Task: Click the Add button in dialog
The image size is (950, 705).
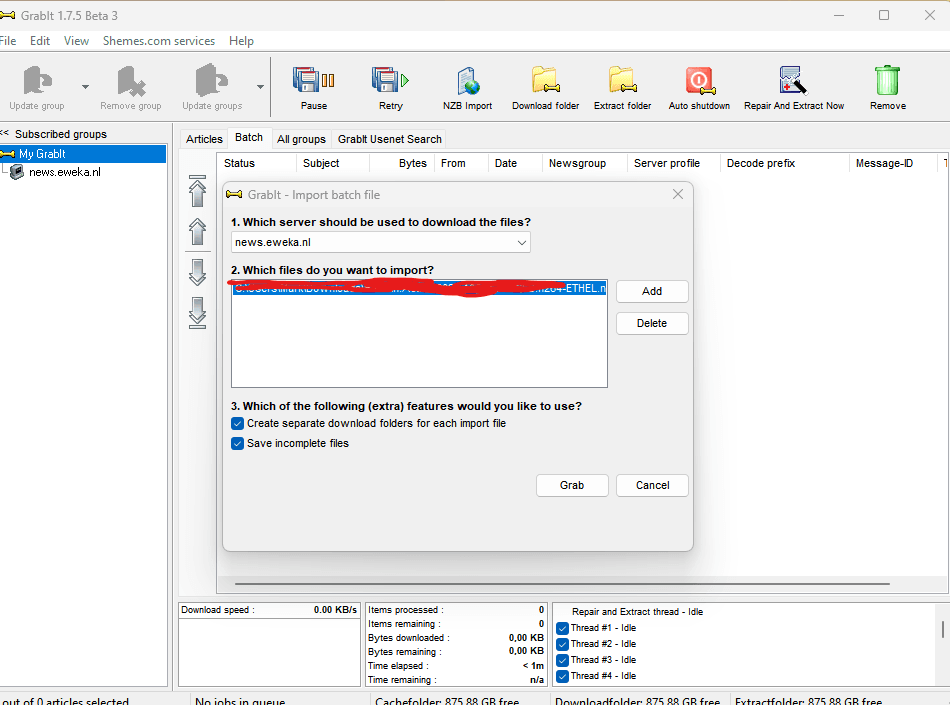Action: [652, 292]
